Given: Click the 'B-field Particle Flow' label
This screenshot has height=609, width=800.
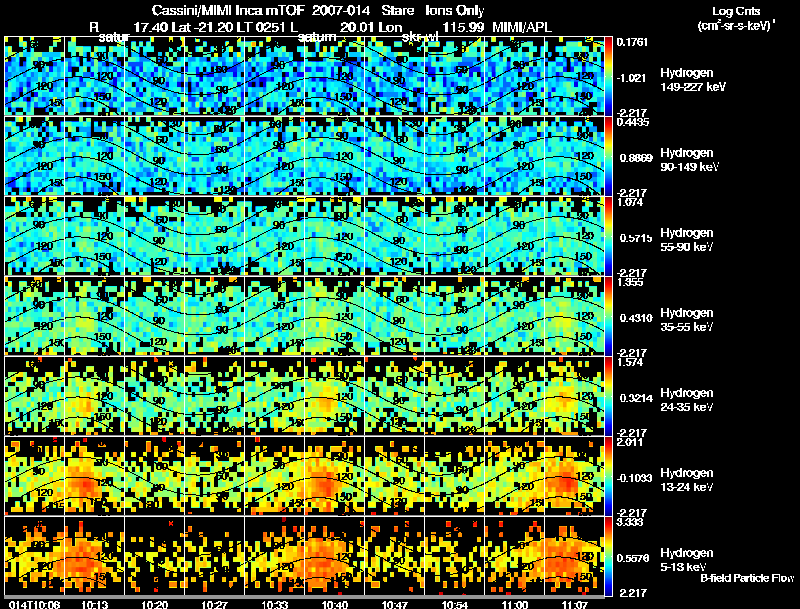Looking at the screenshot, I should click(747, 578).
